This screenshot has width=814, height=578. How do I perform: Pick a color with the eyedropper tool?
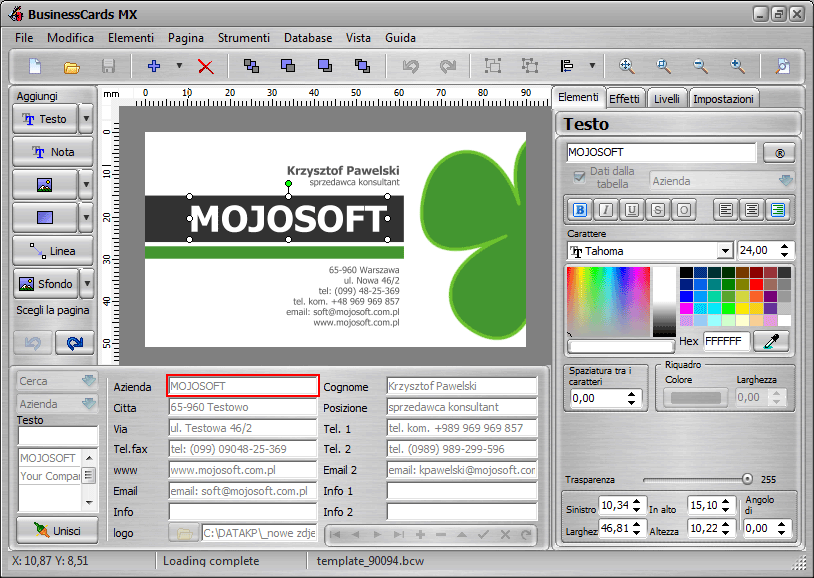(771, 342)
